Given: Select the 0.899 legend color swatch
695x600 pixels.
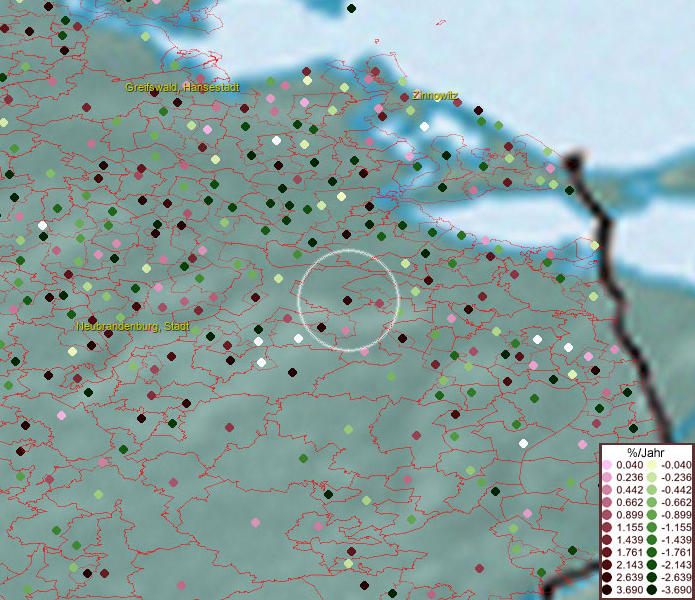Looking at the screenshot, I should (607, 515).
